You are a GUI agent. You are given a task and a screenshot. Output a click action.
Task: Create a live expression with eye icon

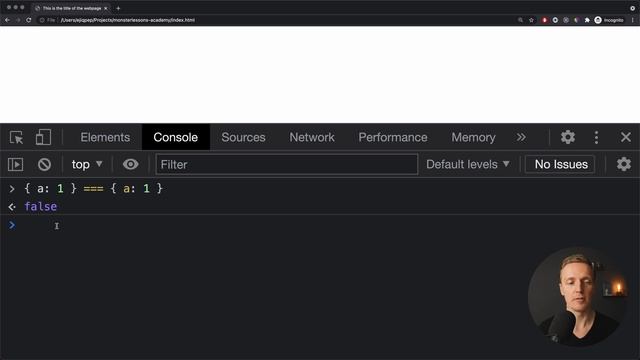click(x=131, y=164)
